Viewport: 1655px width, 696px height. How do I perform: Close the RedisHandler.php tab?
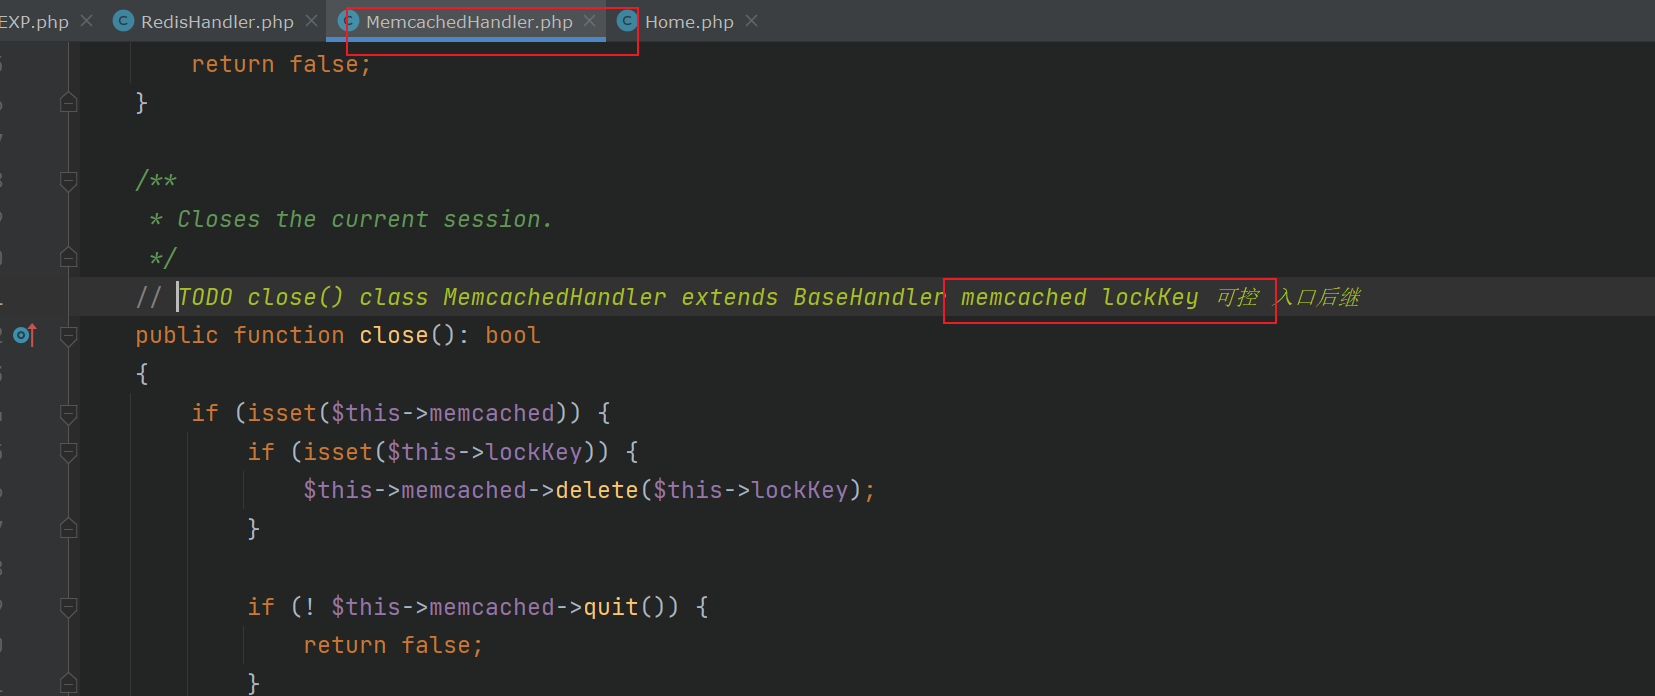(312, 21)
